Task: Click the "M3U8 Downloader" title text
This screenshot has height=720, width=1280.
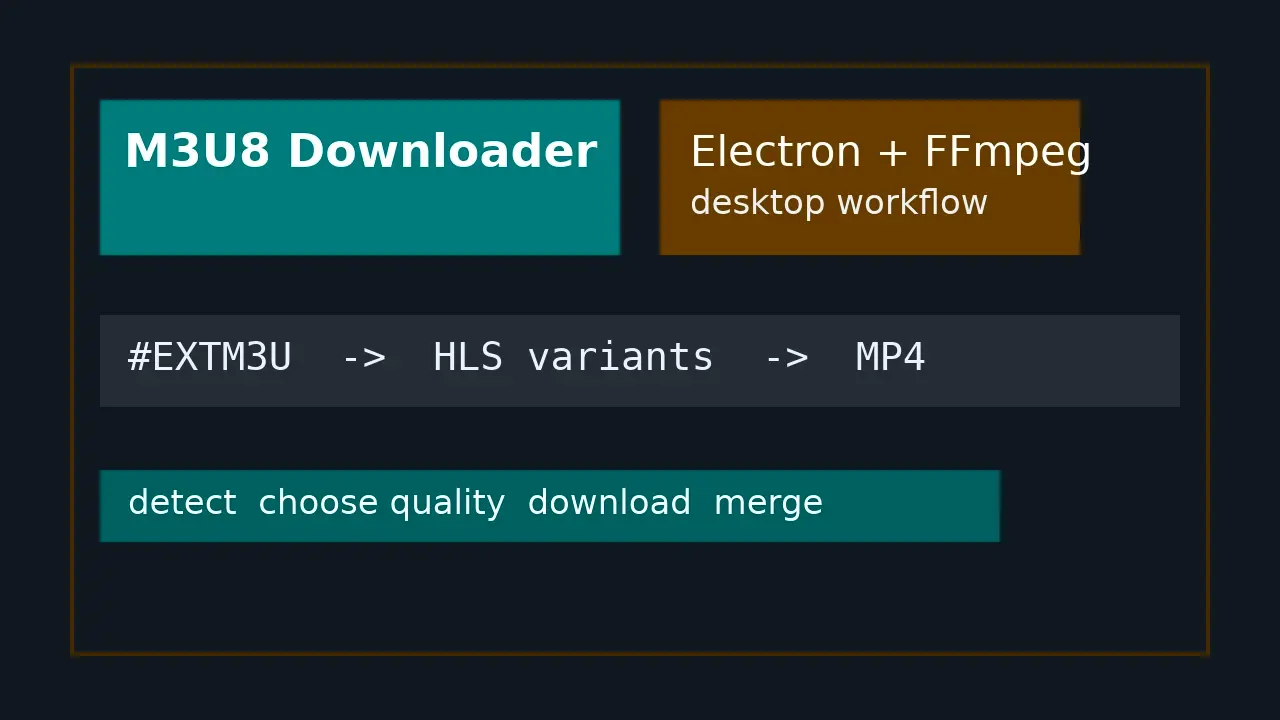Action: tap(360, 152)
